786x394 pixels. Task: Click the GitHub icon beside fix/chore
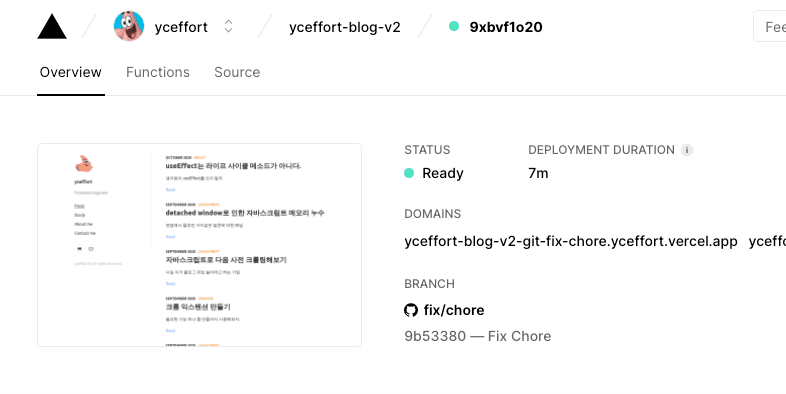411,310
